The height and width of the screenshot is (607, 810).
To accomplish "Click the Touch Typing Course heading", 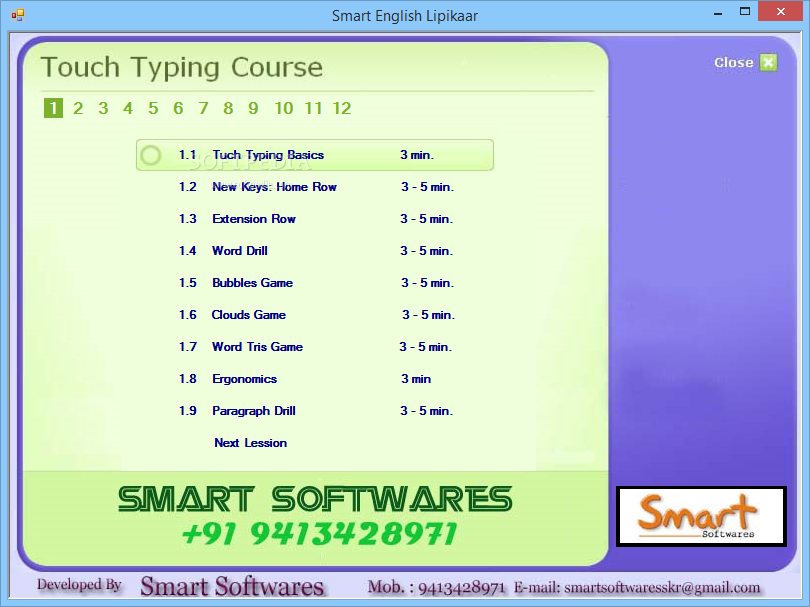I will point(182,68).
